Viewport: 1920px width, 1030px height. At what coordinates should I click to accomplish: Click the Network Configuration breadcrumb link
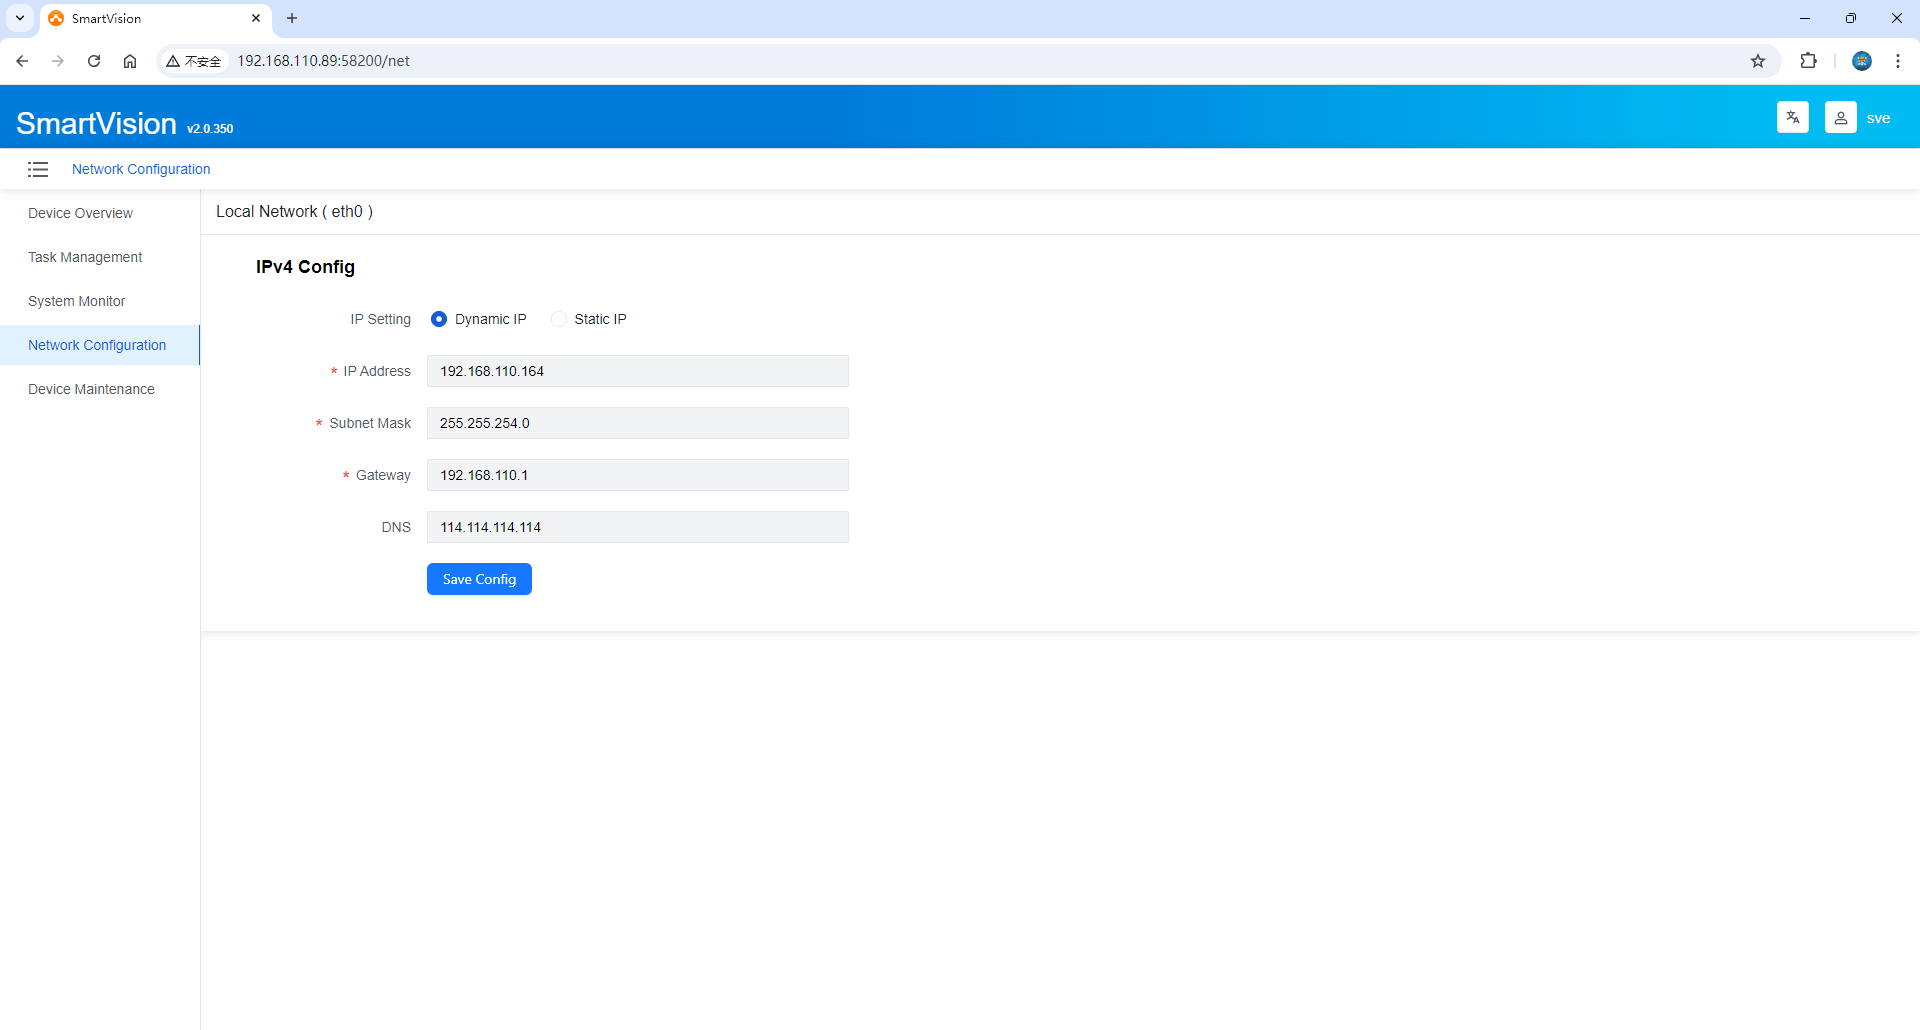[141, 169]
